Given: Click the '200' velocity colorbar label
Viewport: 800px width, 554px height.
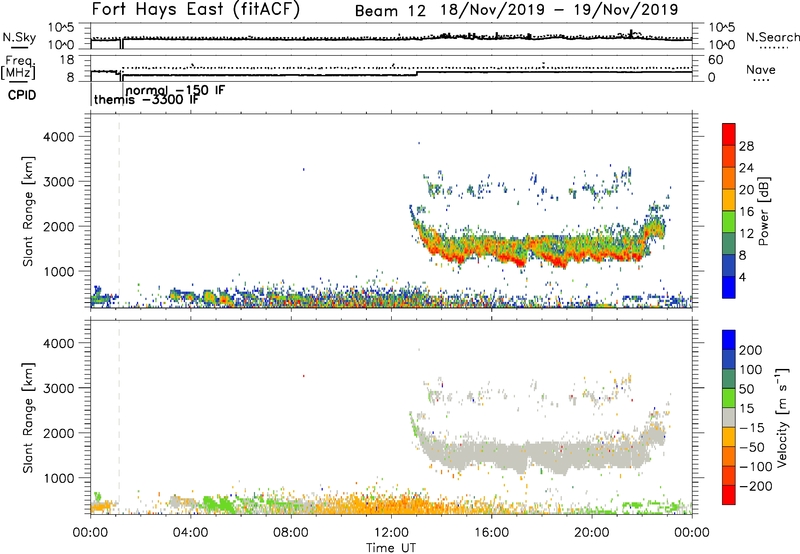Looking at the screenshot, I should (750, 350).
